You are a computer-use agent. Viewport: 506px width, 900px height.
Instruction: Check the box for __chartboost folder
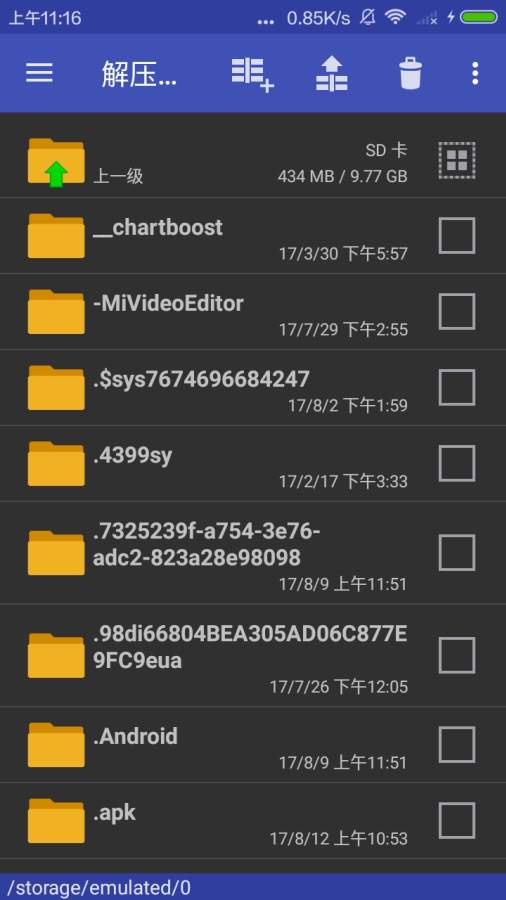(457, 235)
